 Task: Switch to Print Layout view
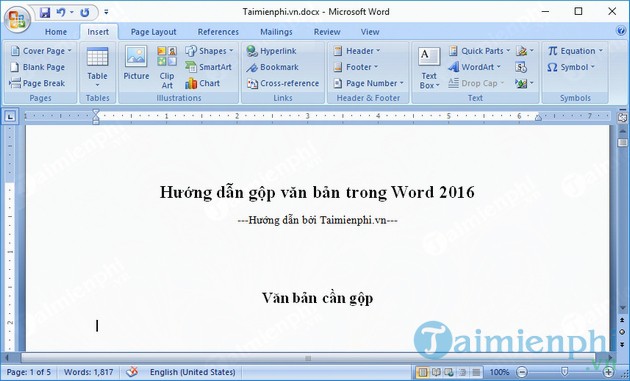click(422, 372)
